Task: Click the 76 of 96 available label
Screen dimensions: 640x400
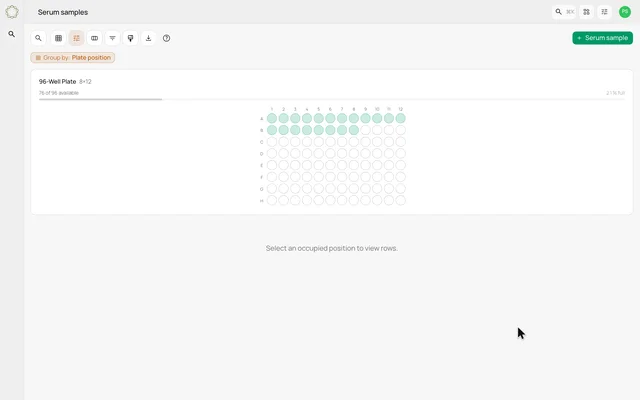Action: (x=59, y=93)
